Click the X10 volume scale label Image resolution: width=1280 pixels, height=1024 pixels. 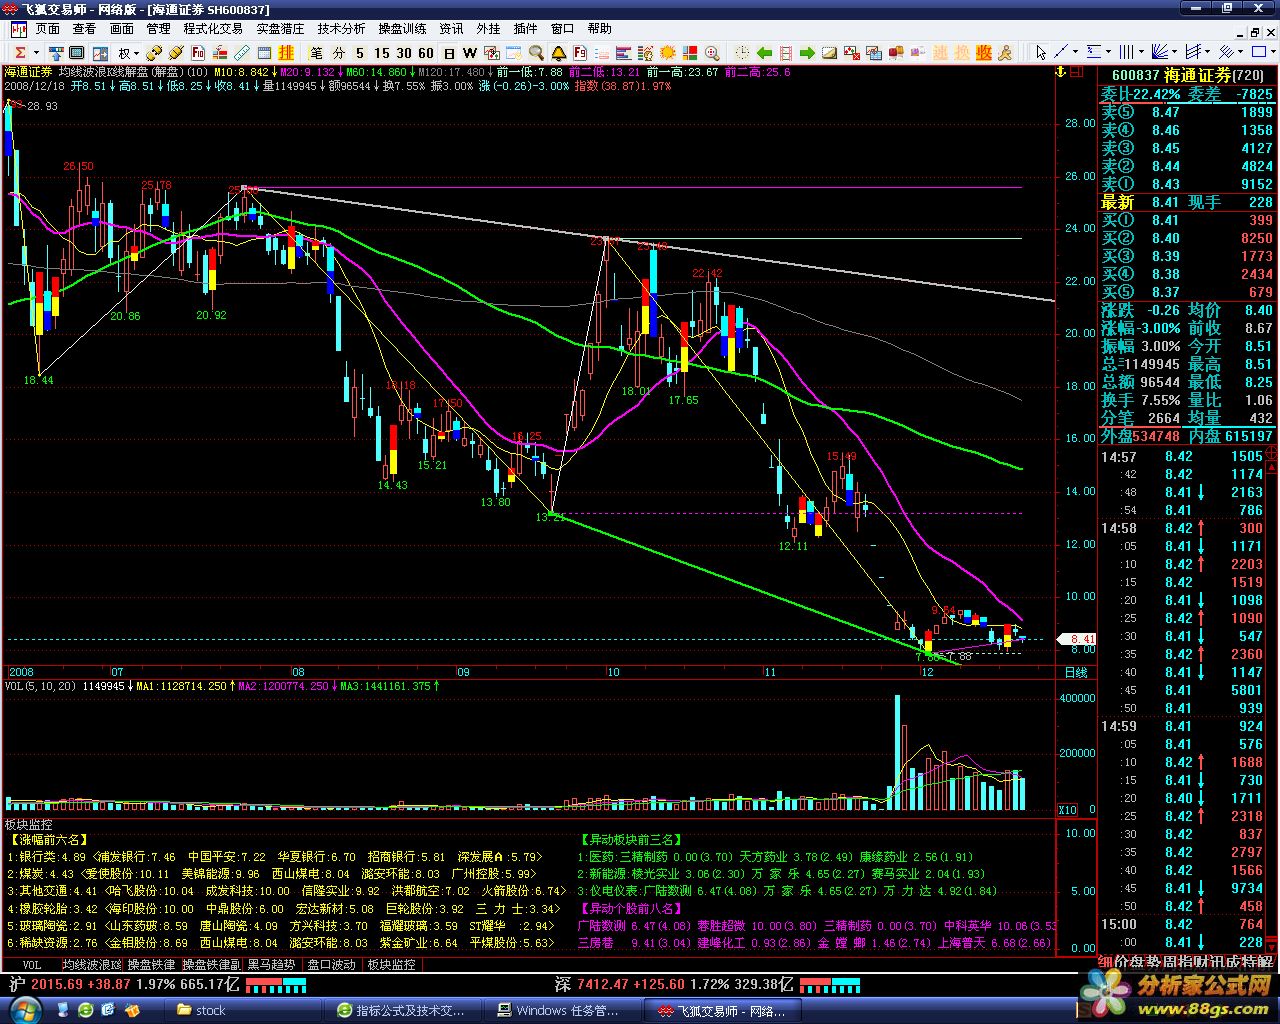(x=1068, y=810)
